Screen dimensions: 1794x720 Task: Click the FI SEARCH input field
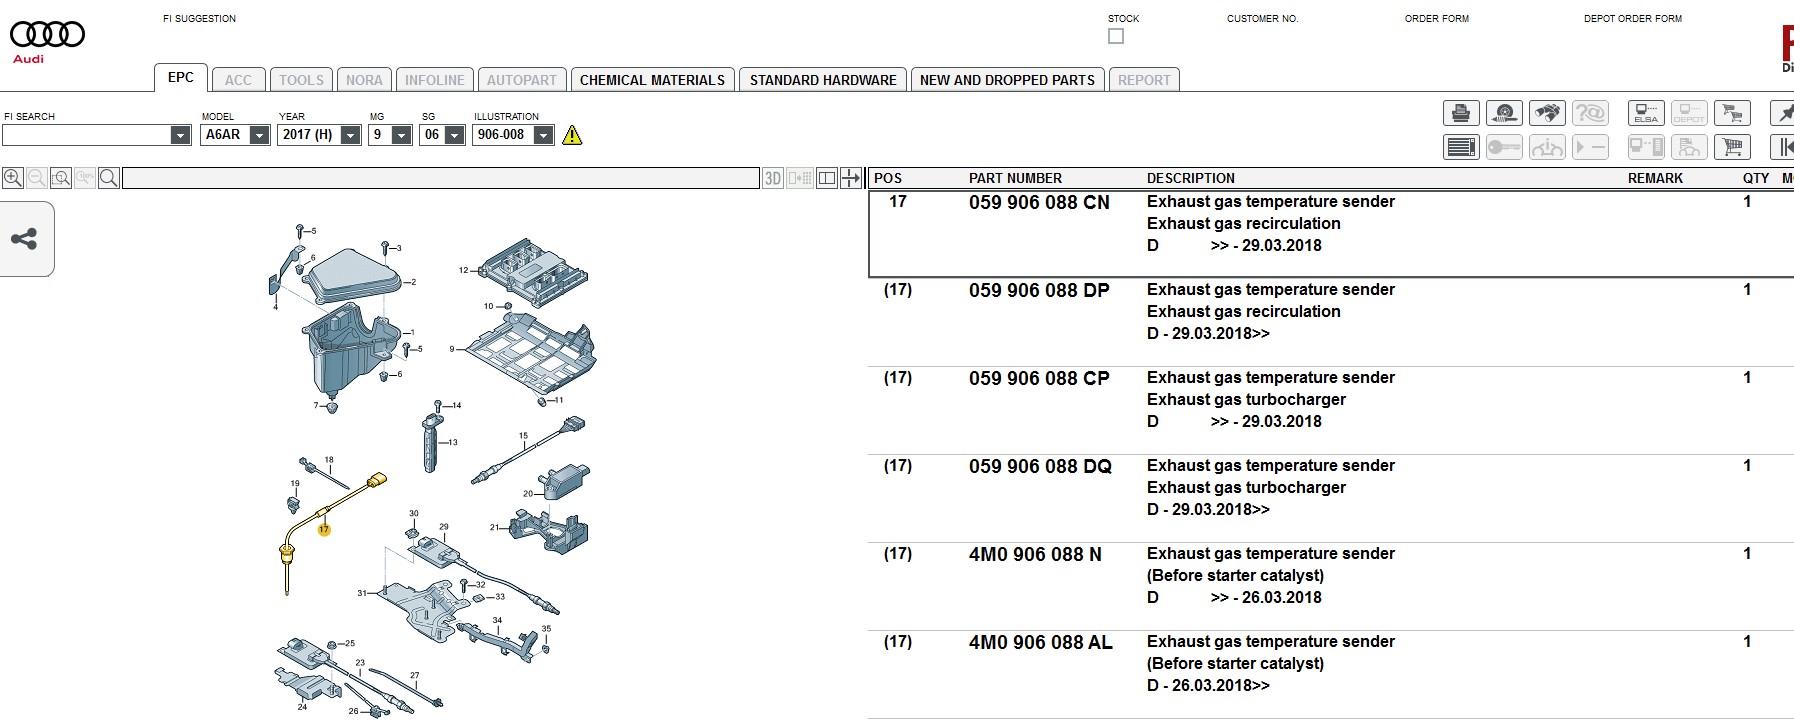(87, 135)
